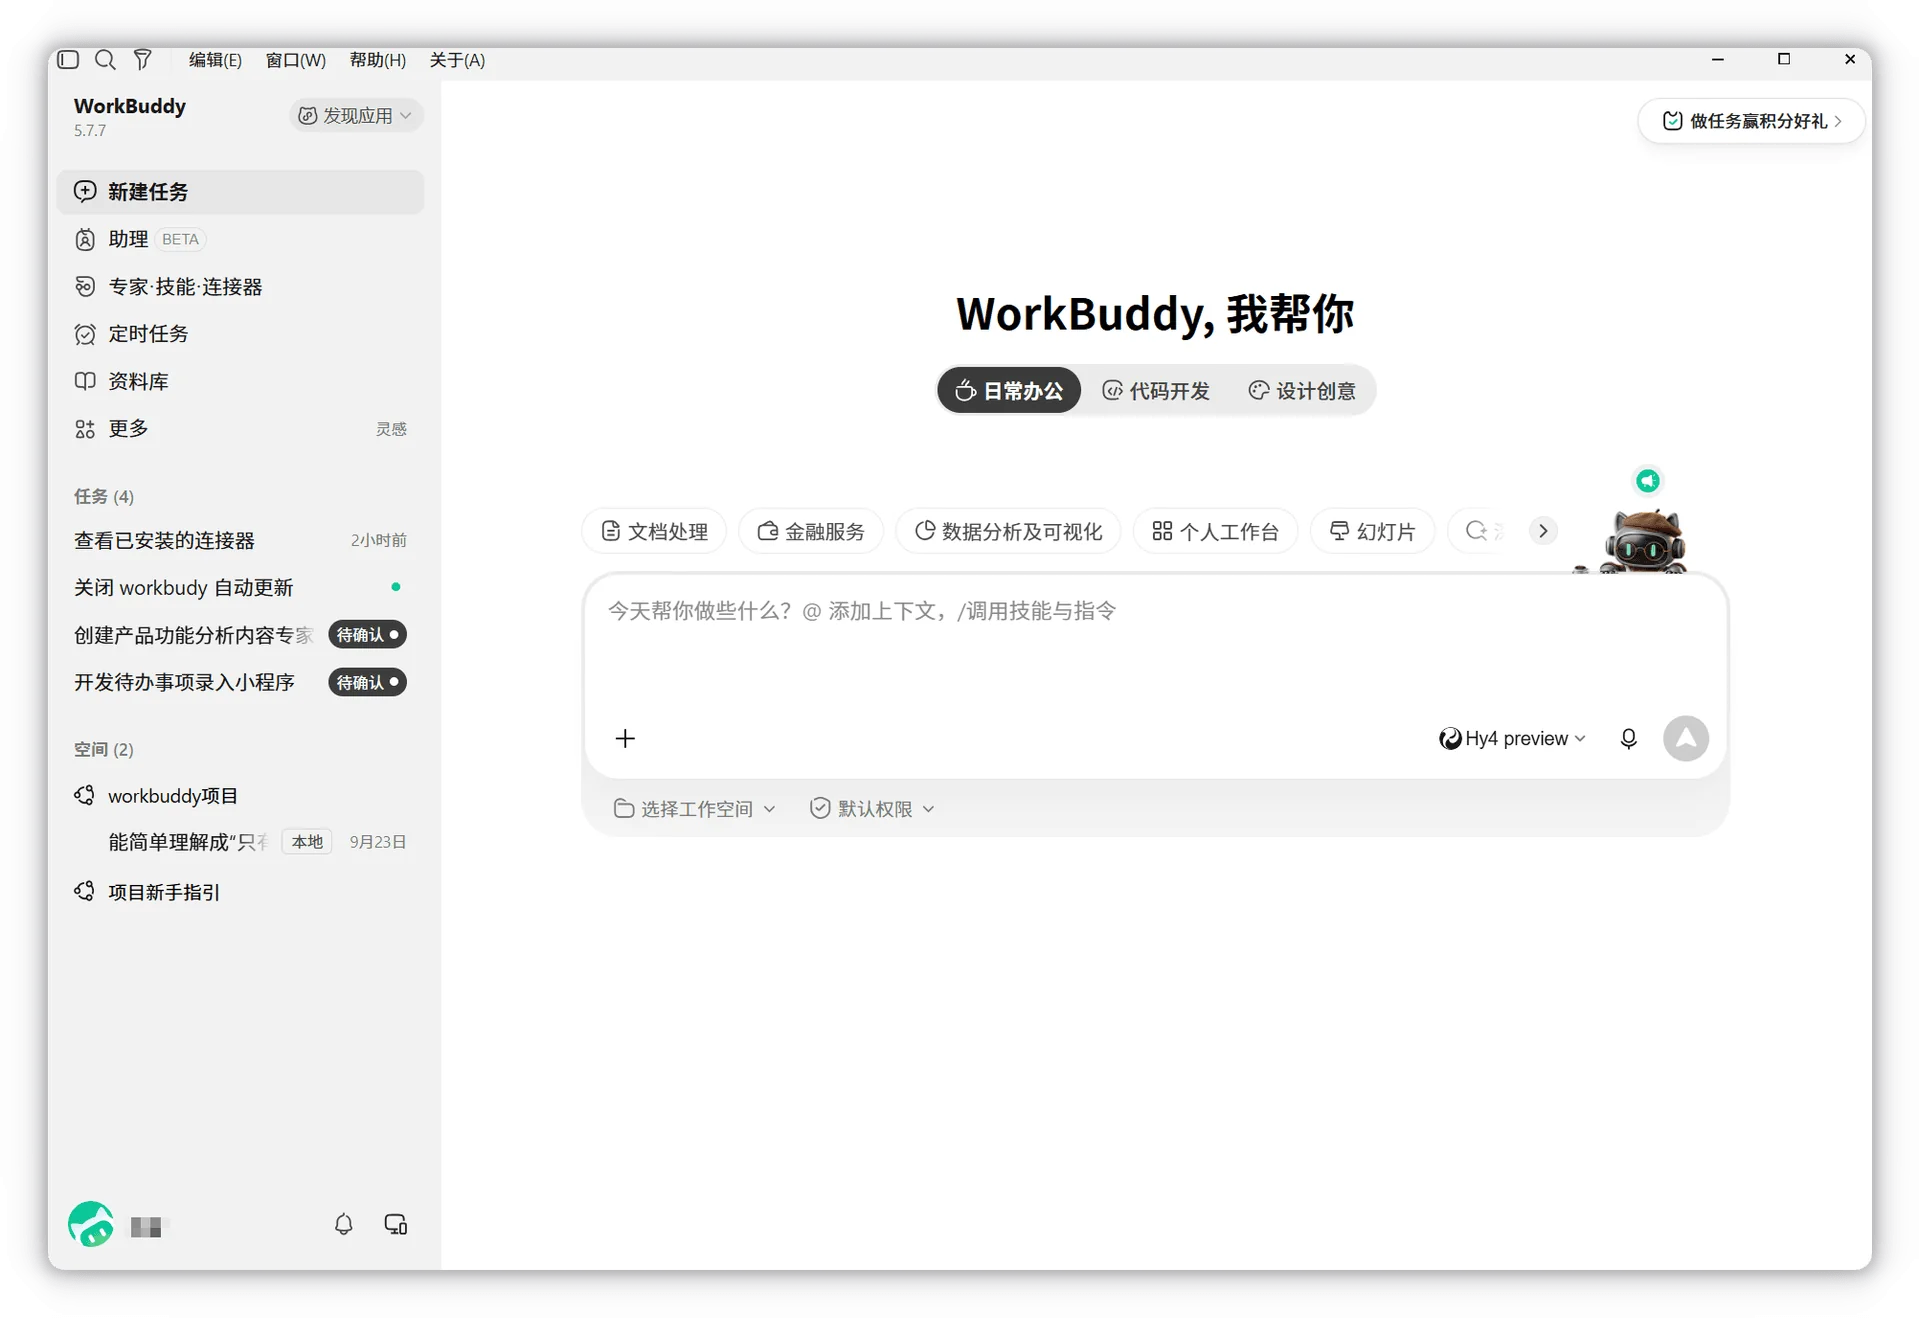The image size is (1920, 1318).
Task: Click the filter funnel icon in title bar
Action: click(x=143, y=60)
